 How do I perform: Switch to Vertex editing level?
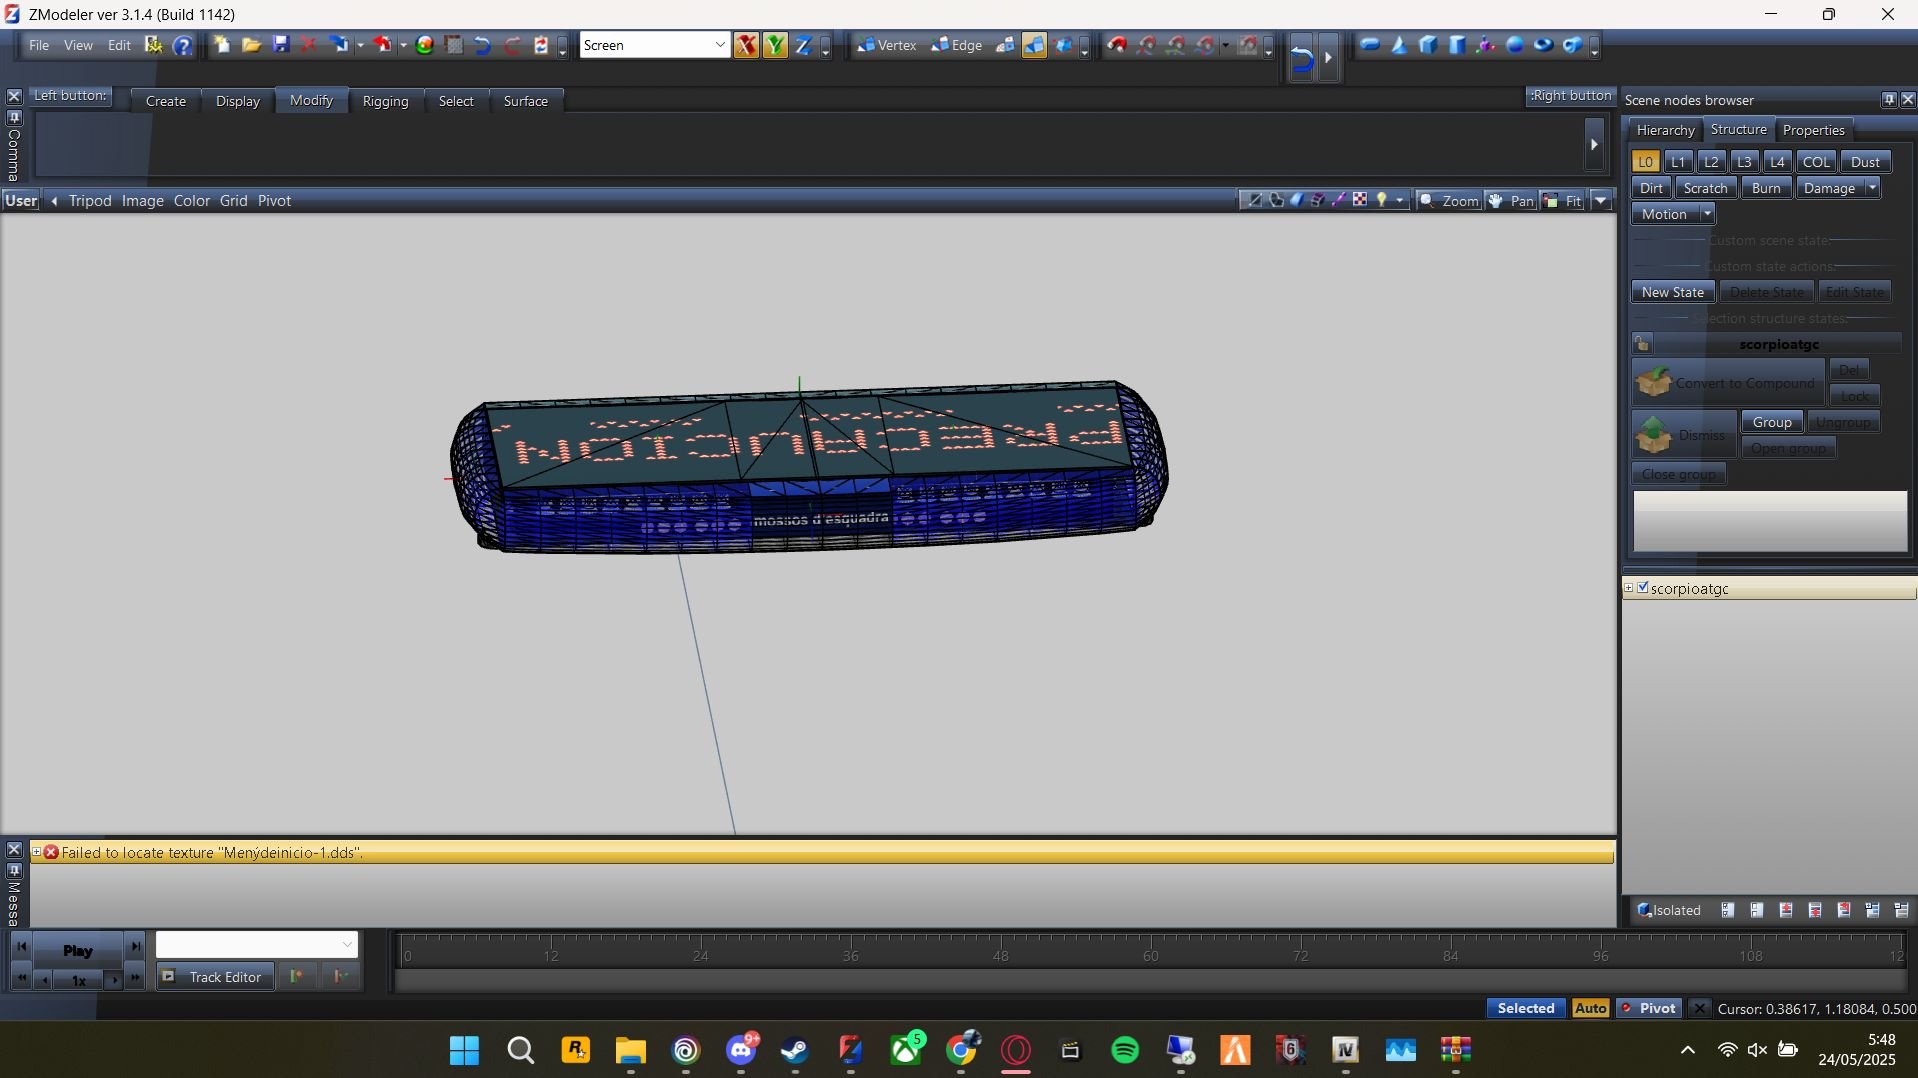887,45
